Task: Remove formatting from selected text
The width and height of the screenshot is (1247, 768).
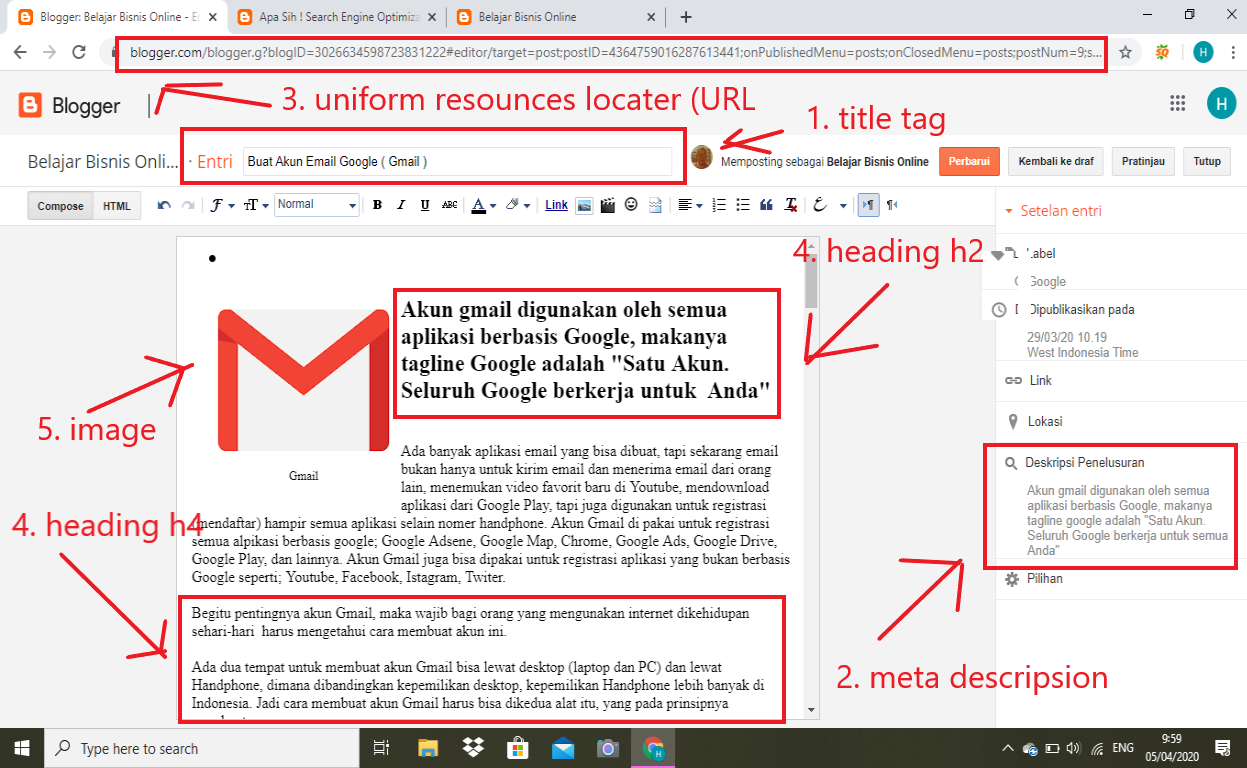Action: point(790,204)
